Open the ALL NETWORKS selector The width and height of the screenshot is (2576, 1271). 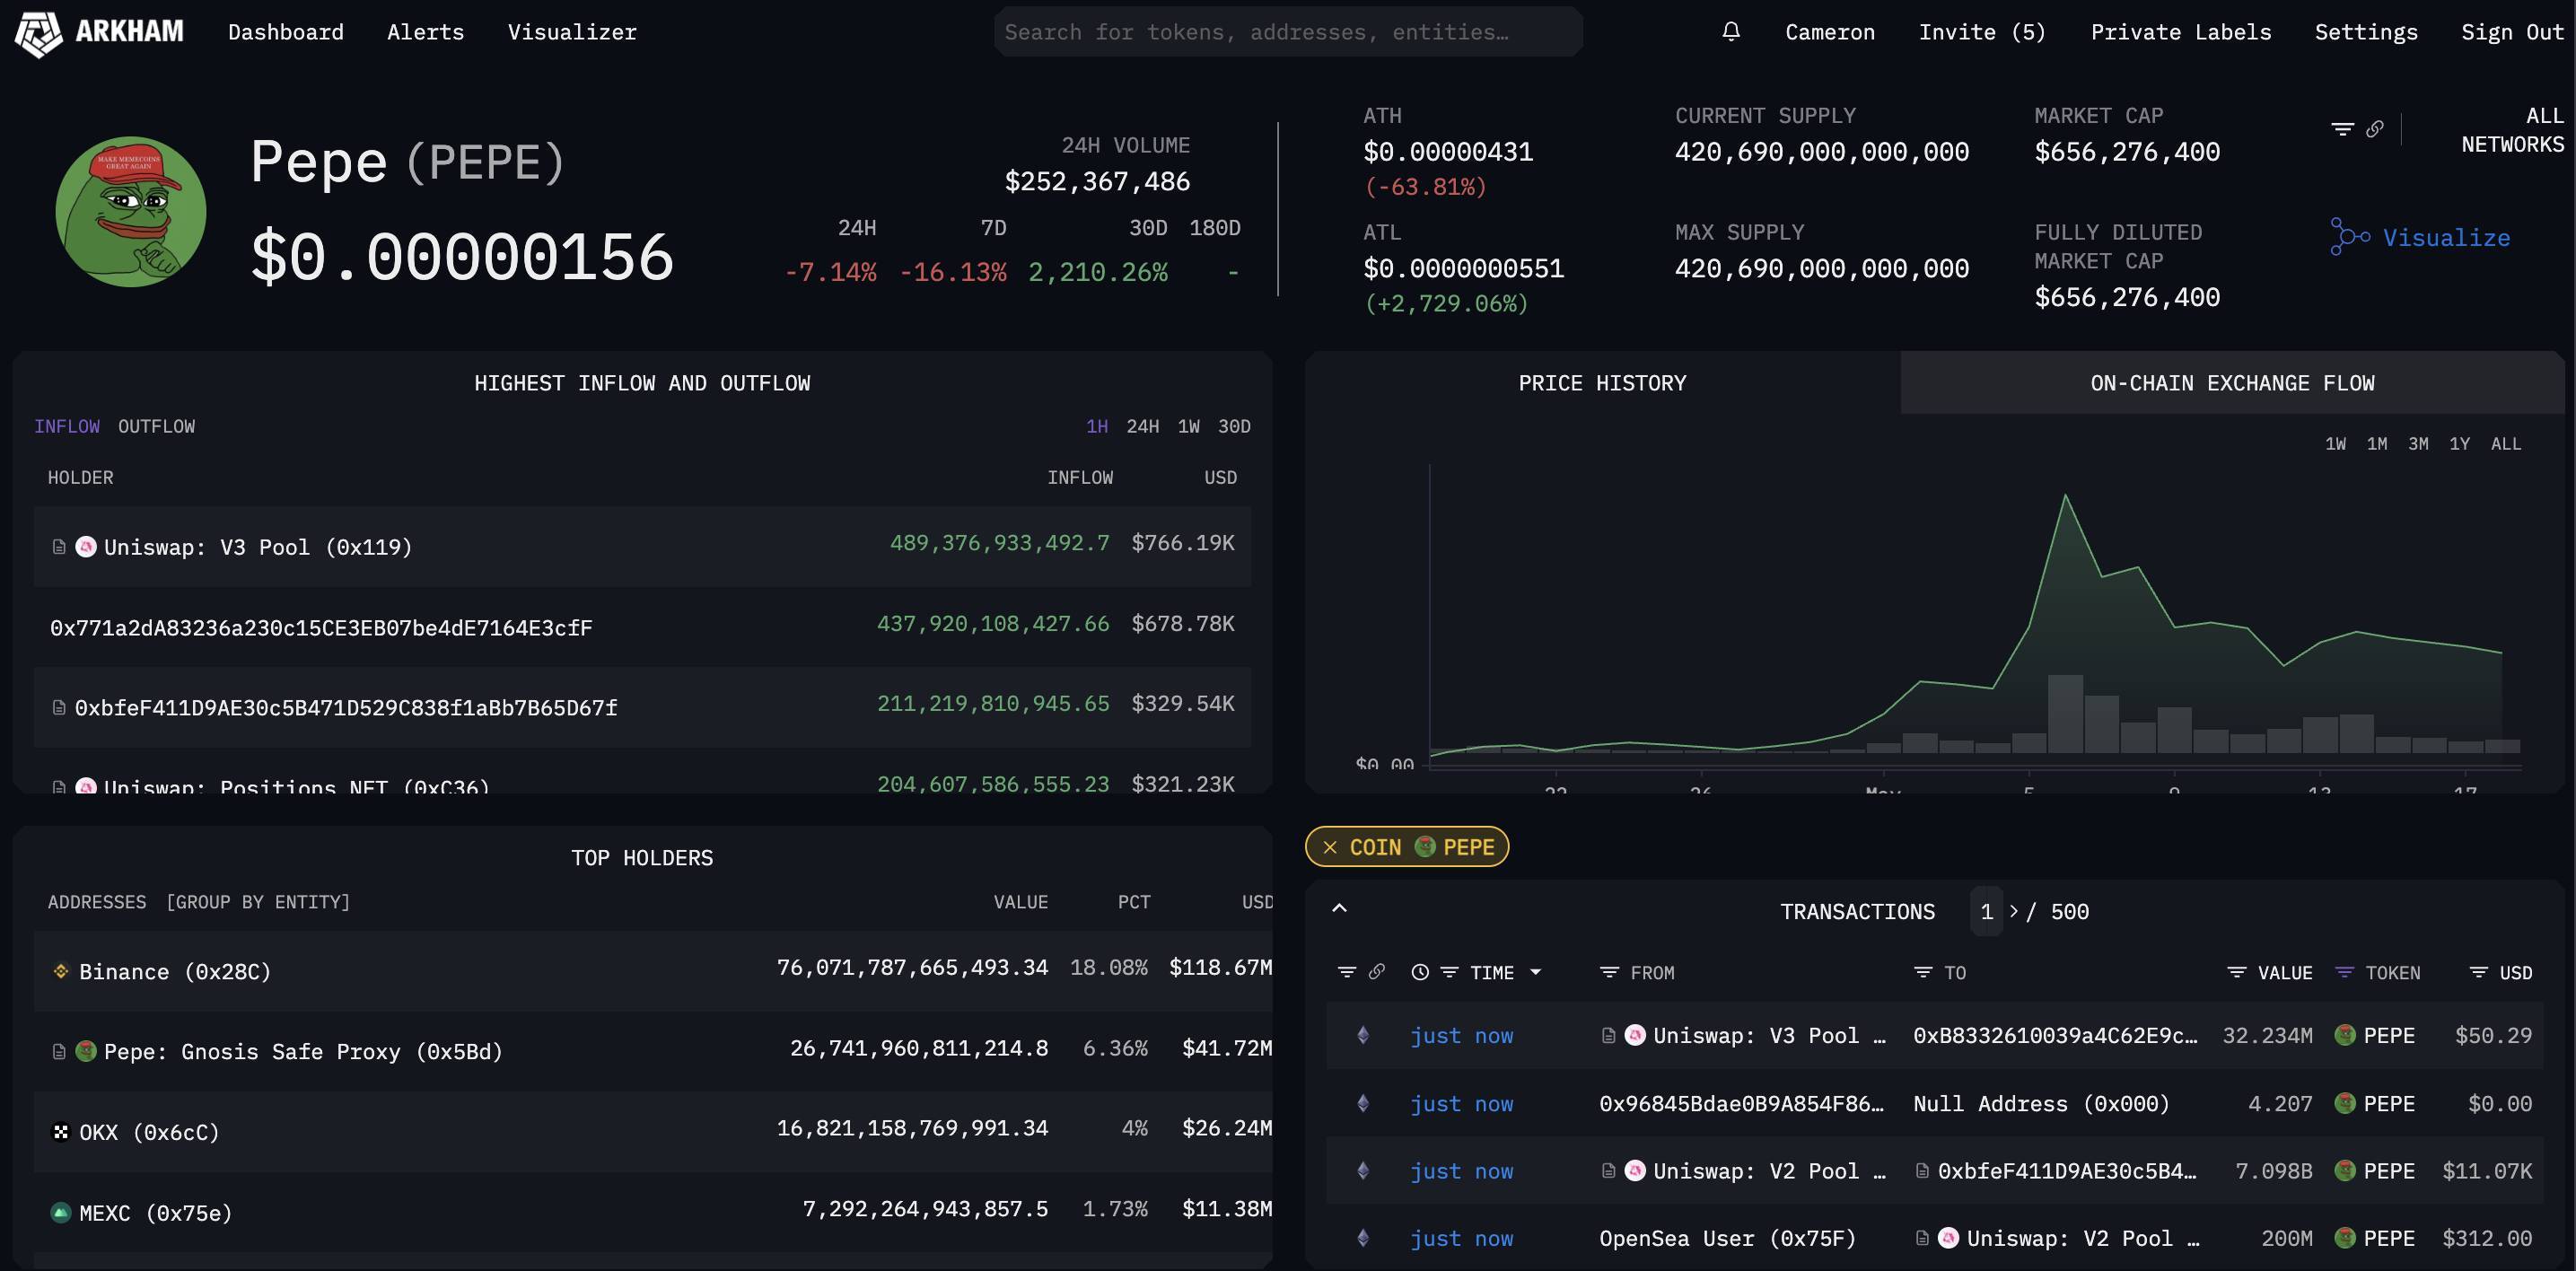point(2512,130)
